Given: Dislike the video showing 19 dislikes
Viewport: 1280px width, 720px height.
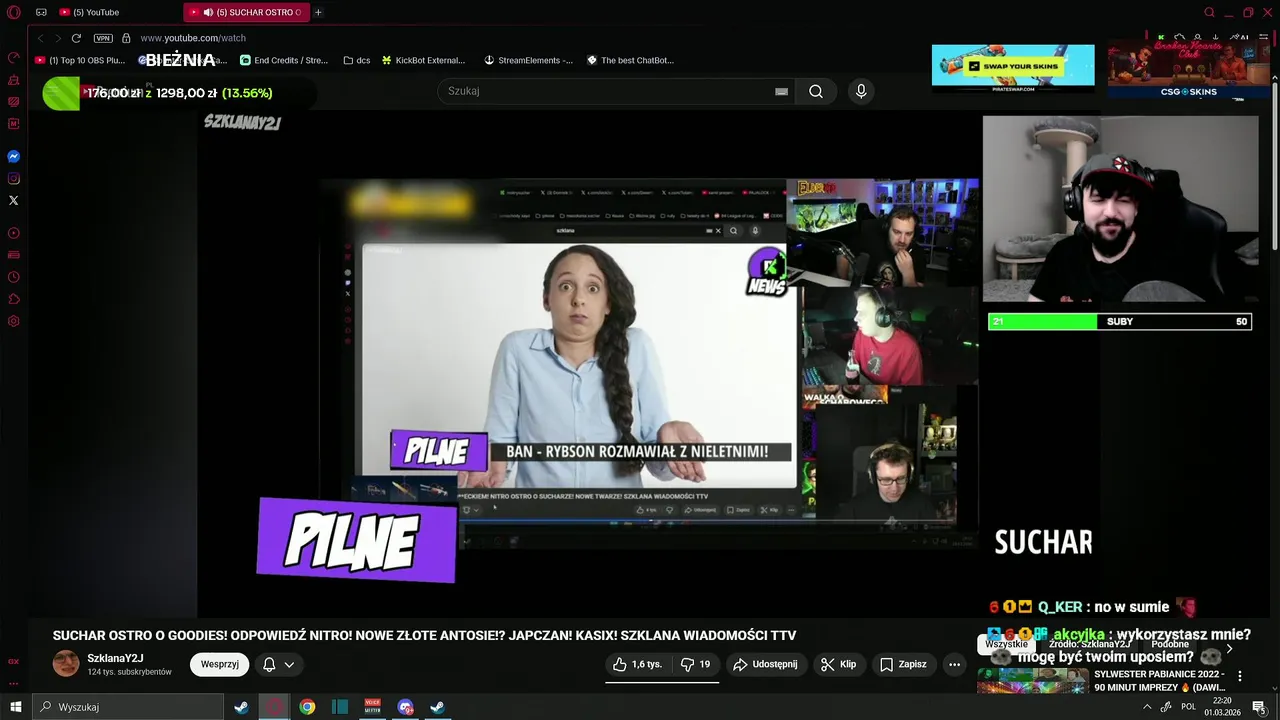Looking at the screenshot, I should pyautogui.click(x=695, y=664).
